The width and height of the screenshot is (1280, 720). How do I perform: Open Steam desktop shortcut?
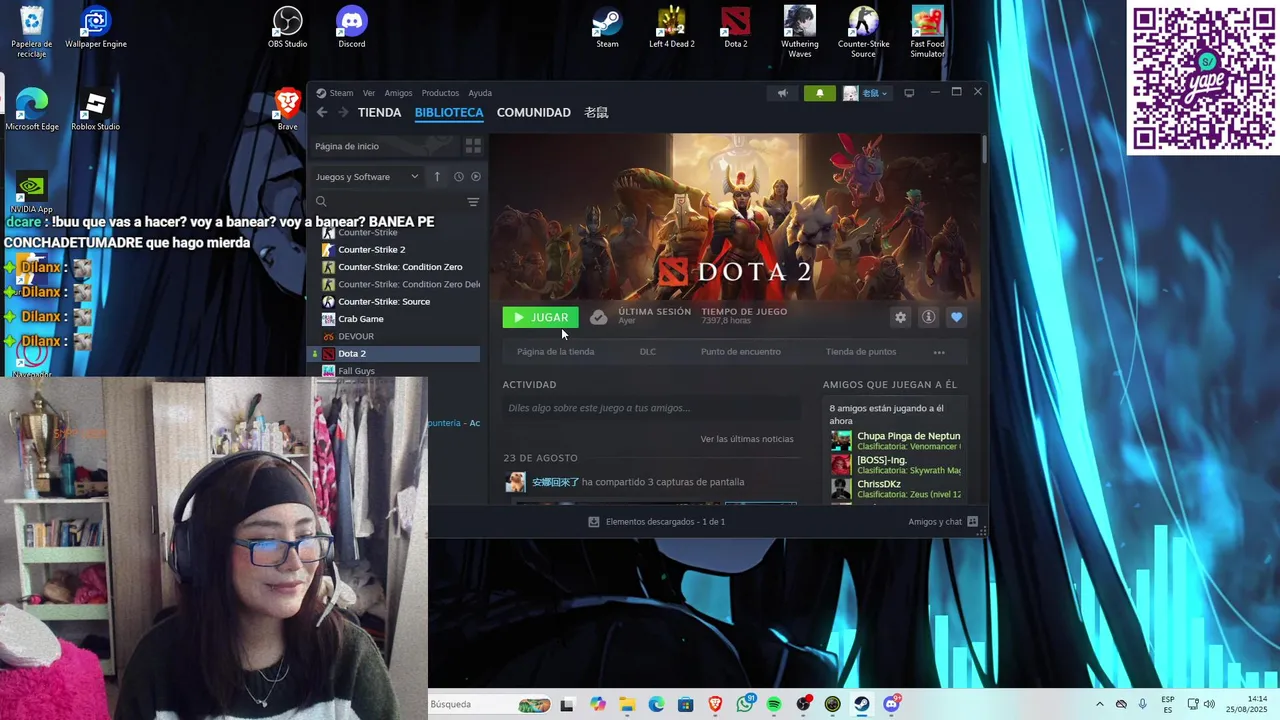pyautogui.click(x=607, y=28)
